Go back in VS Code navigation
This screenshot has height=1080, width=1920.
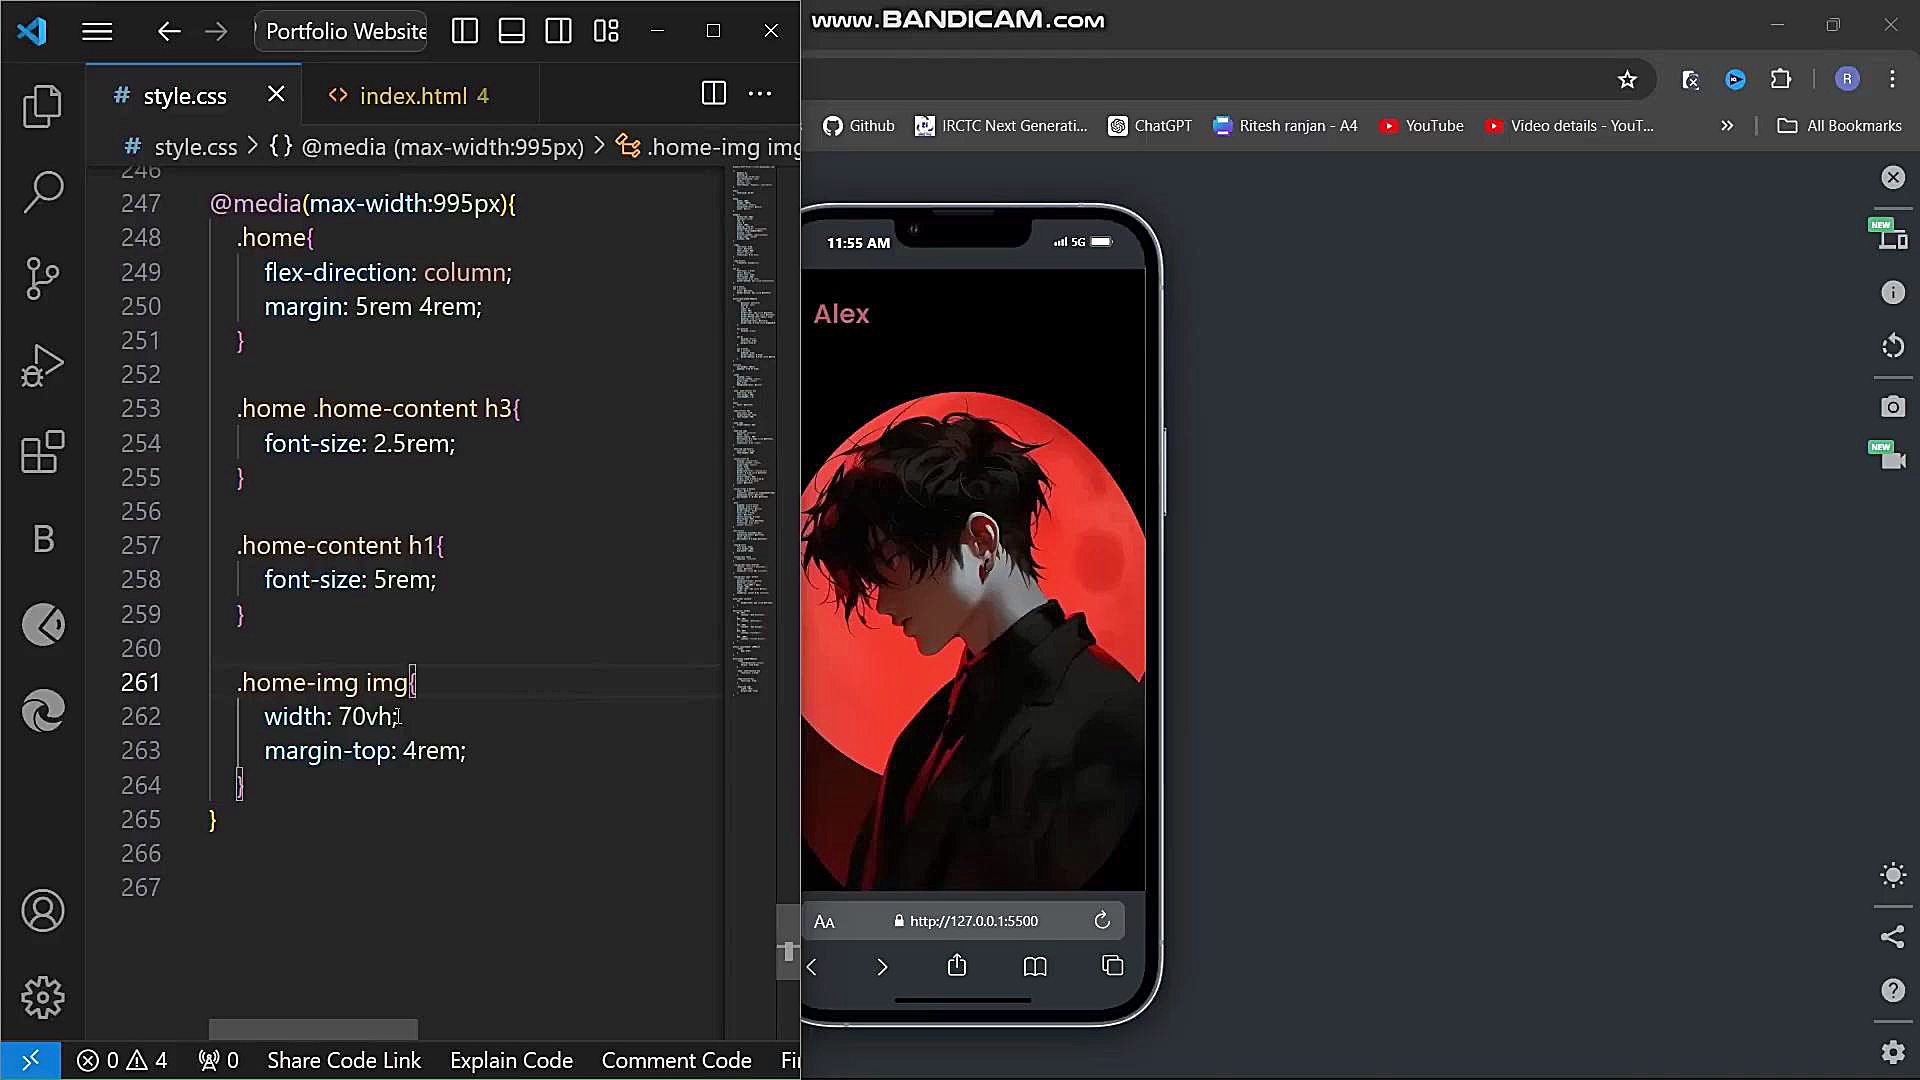[169, 32]
